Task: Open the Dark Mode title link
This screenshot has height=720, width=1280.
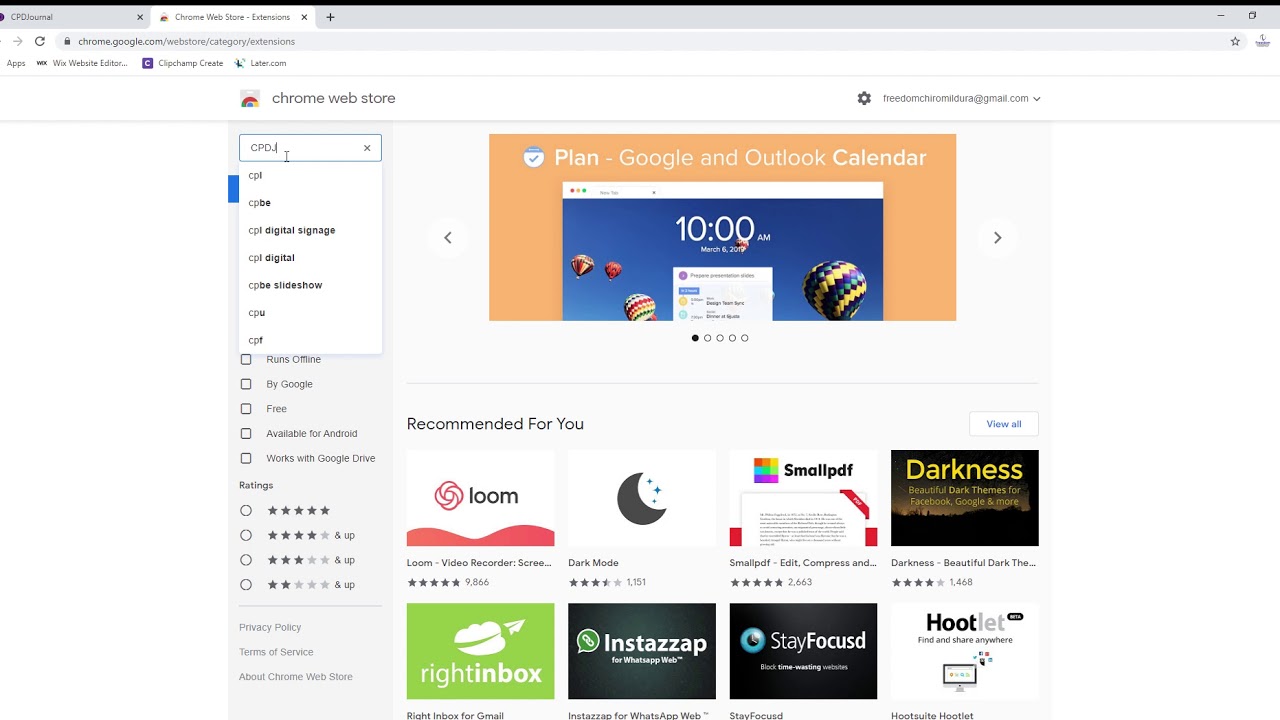Action: click(593, 563)
